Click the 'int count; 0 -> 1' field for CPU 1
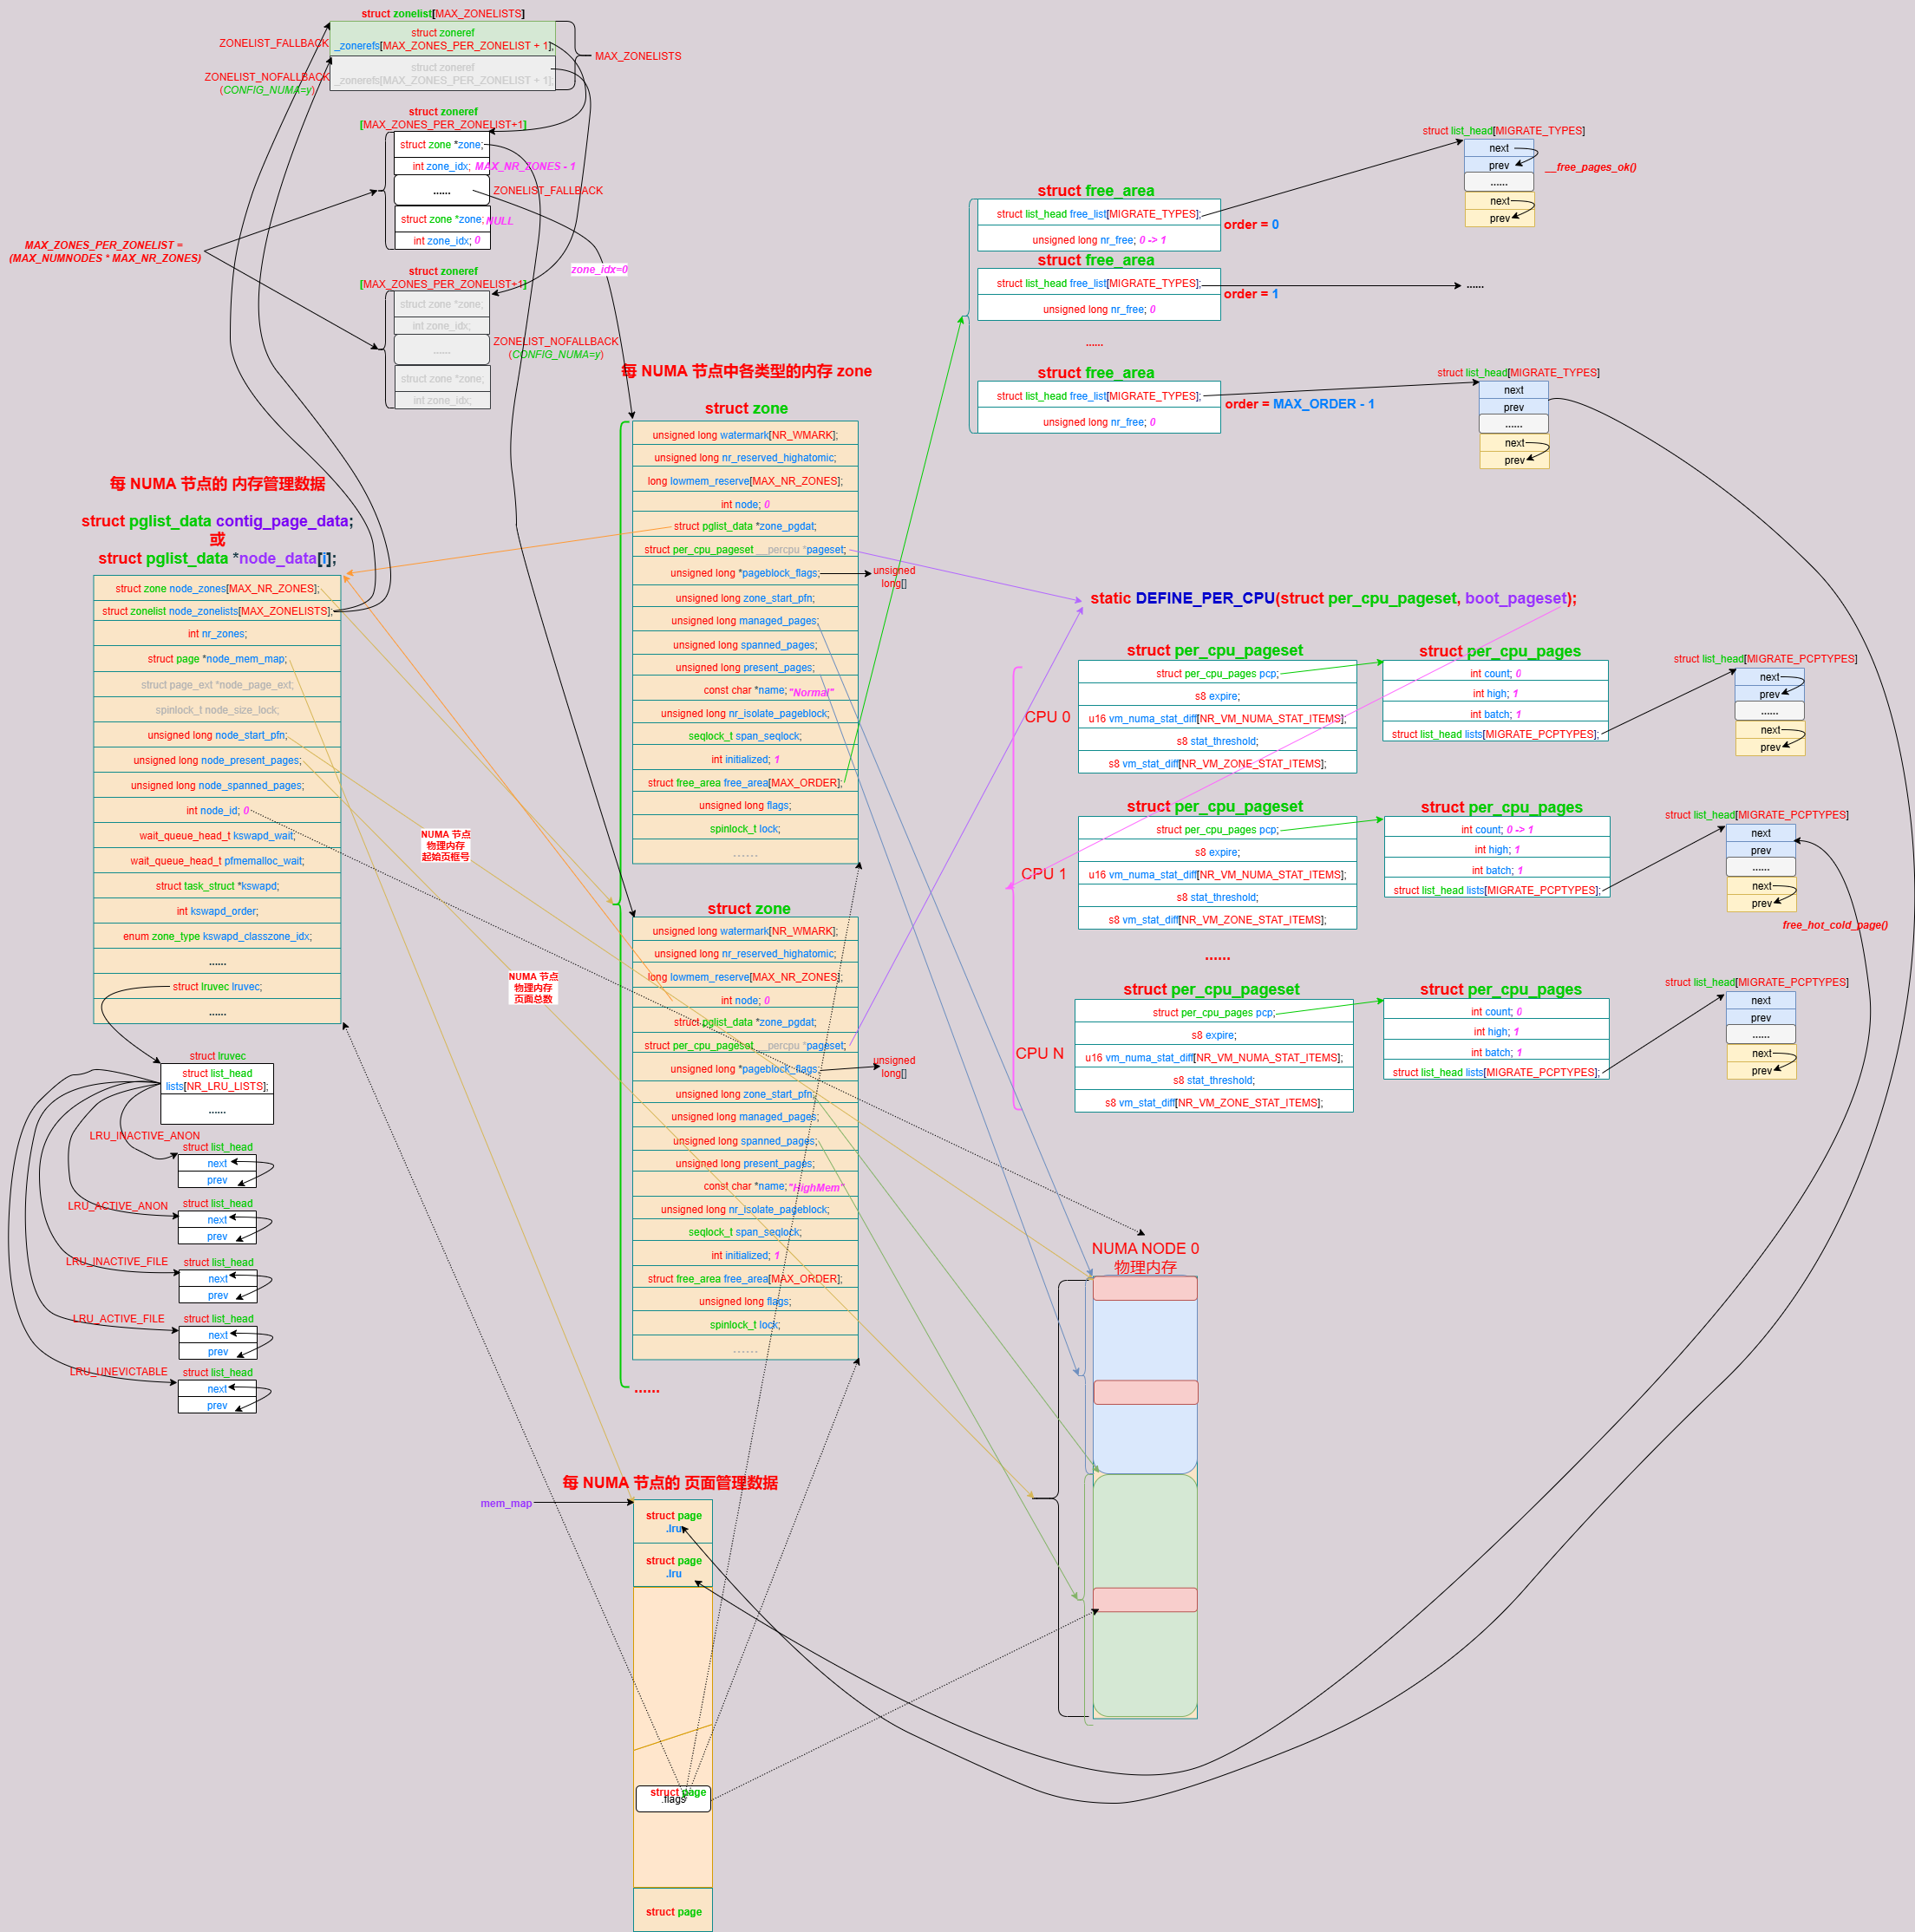 (x=1496, y=830)
